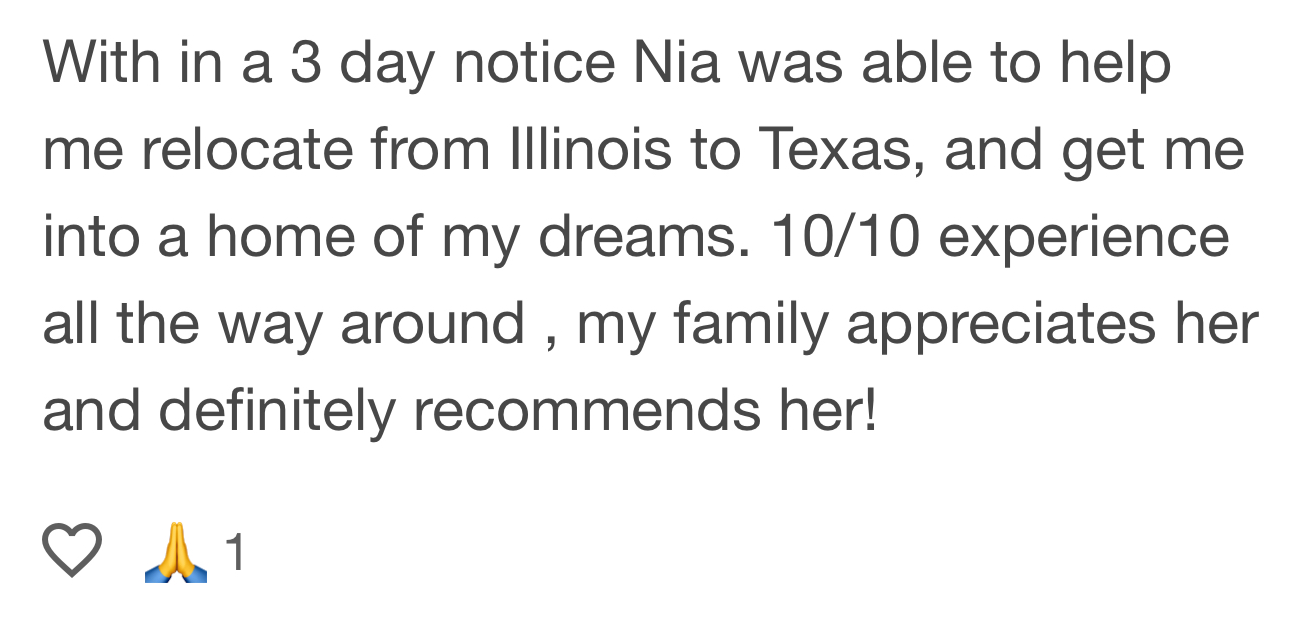Tap the praying hands emoji reaction

point(176,553)
